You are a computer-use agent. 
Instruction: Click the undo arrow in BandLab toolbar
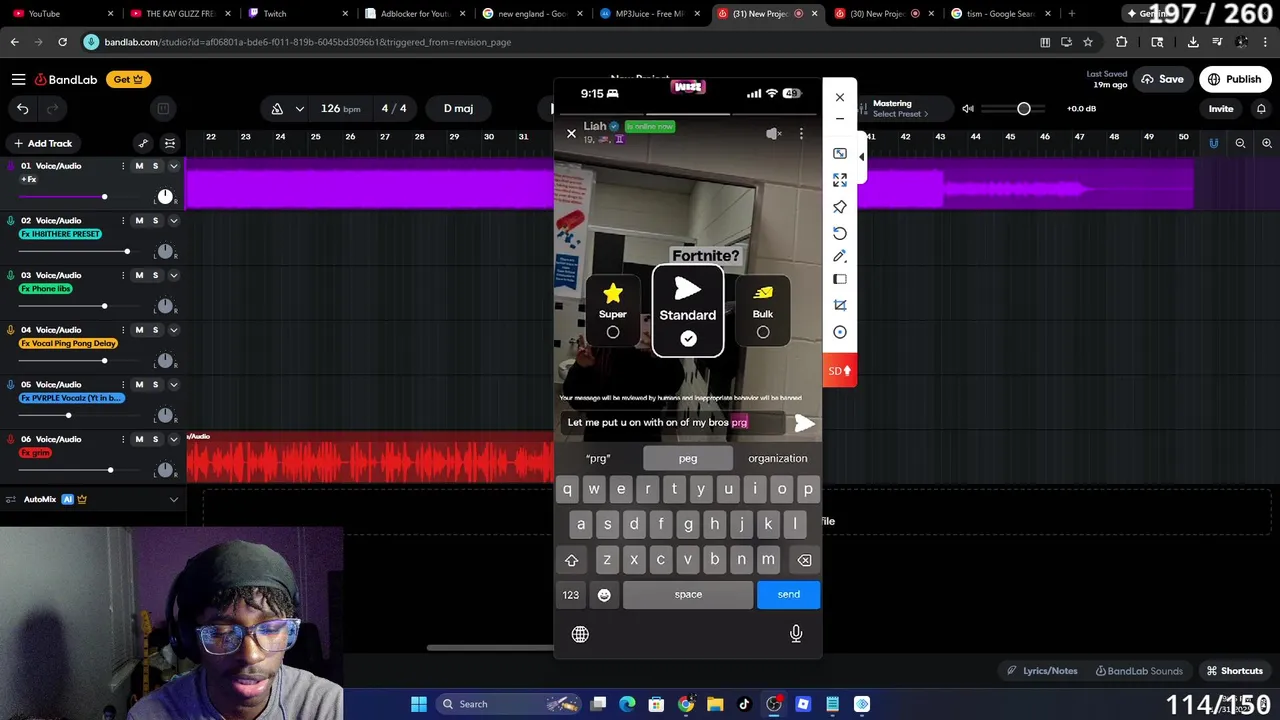coord(22,108)
